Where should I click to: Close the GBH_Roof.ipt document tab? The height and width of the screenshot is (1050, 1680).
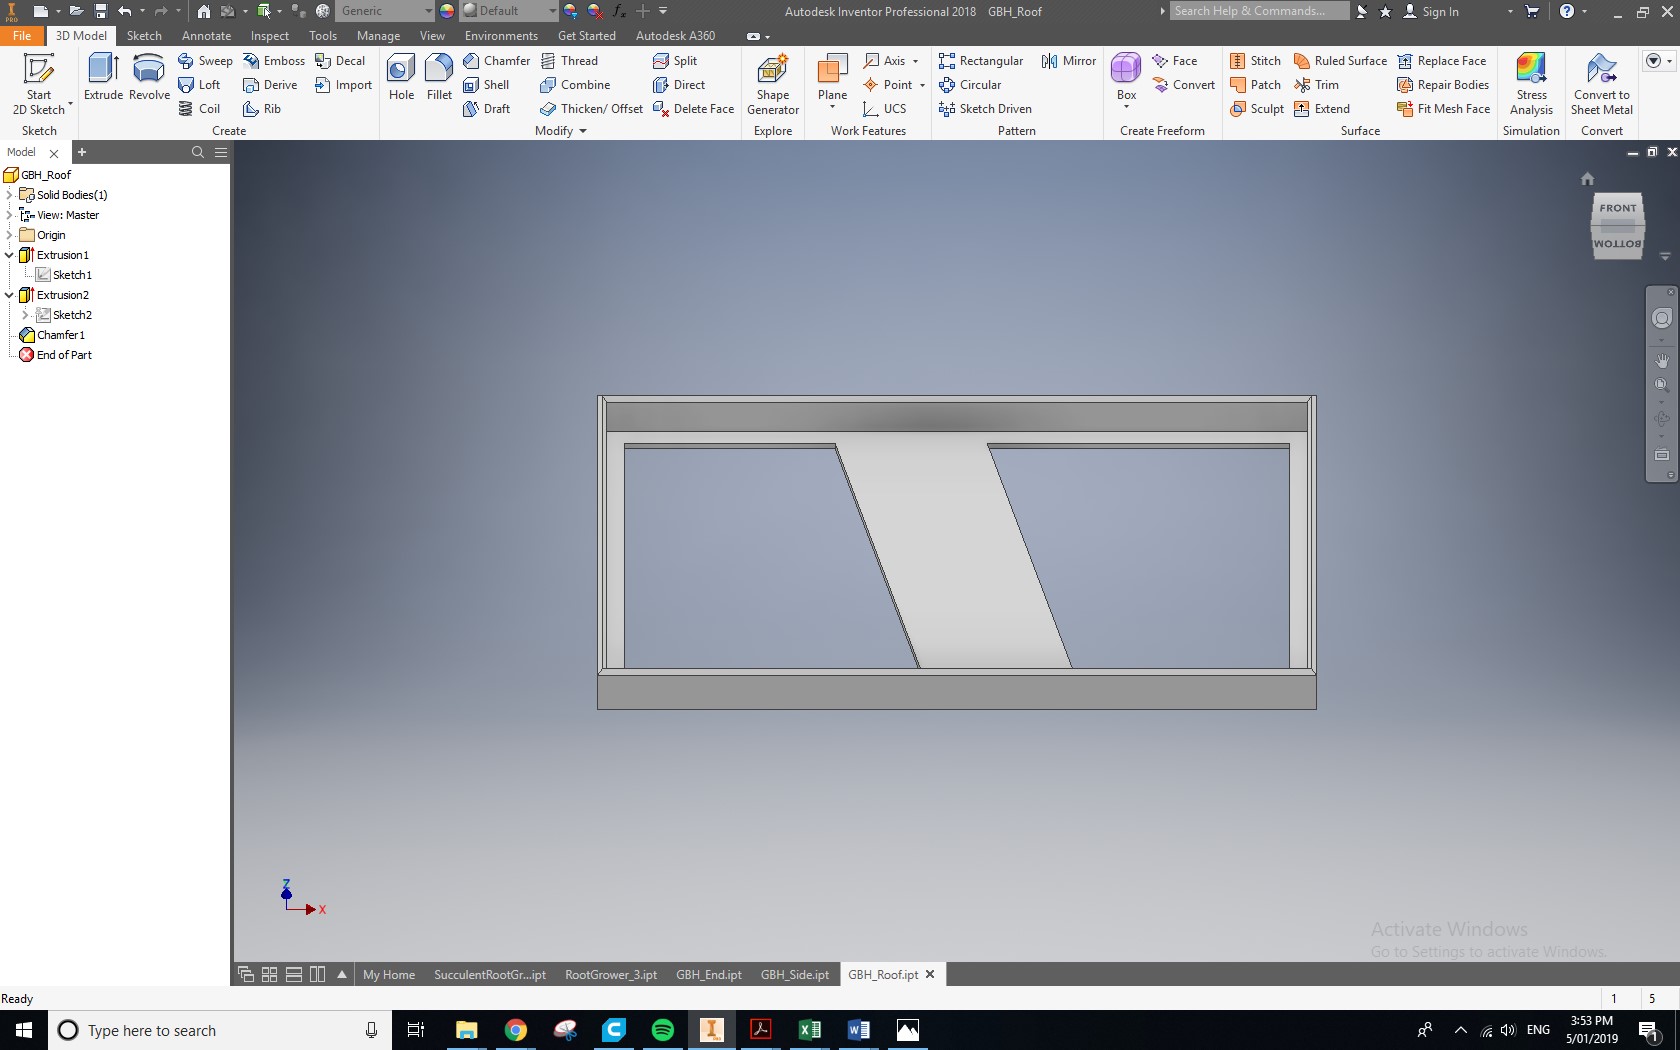pos(930,974)
